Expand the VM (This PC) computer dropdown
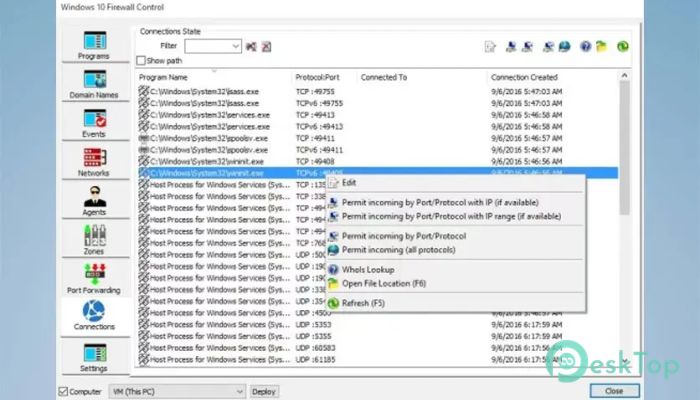 pos(177,392)
